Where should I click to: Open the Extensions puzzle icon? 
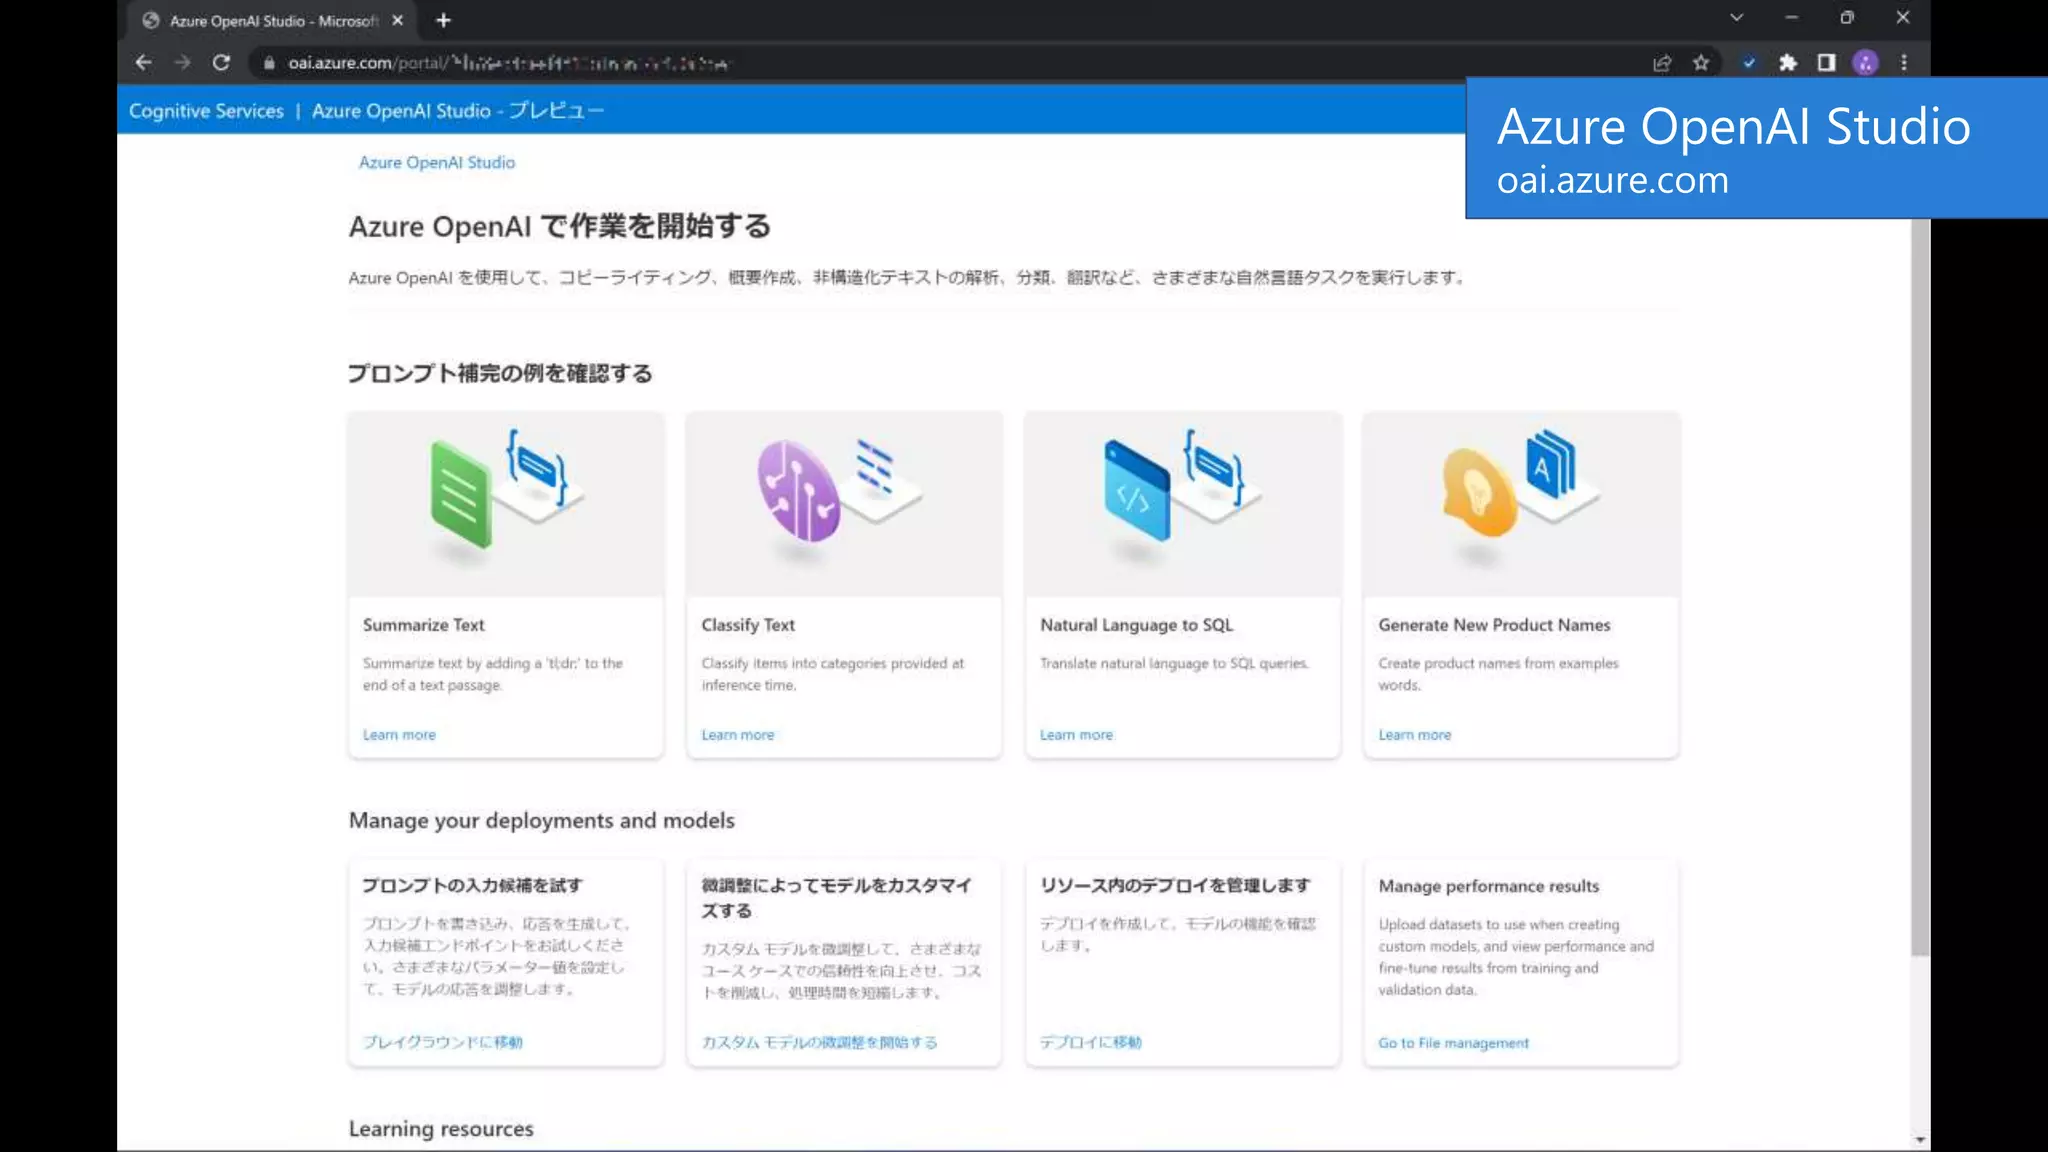(1788, 63)
